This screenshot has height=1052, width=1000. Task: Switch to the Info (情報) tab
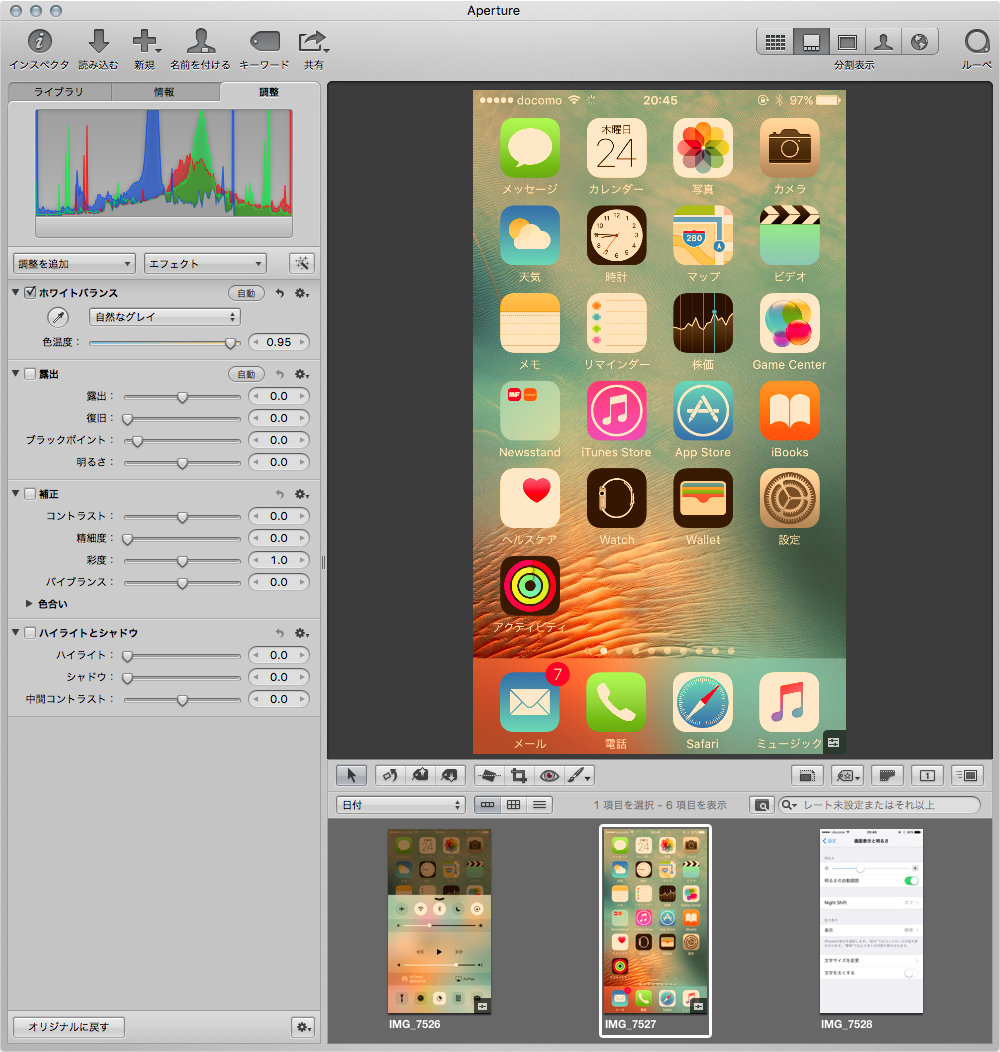tap(164, 92)
